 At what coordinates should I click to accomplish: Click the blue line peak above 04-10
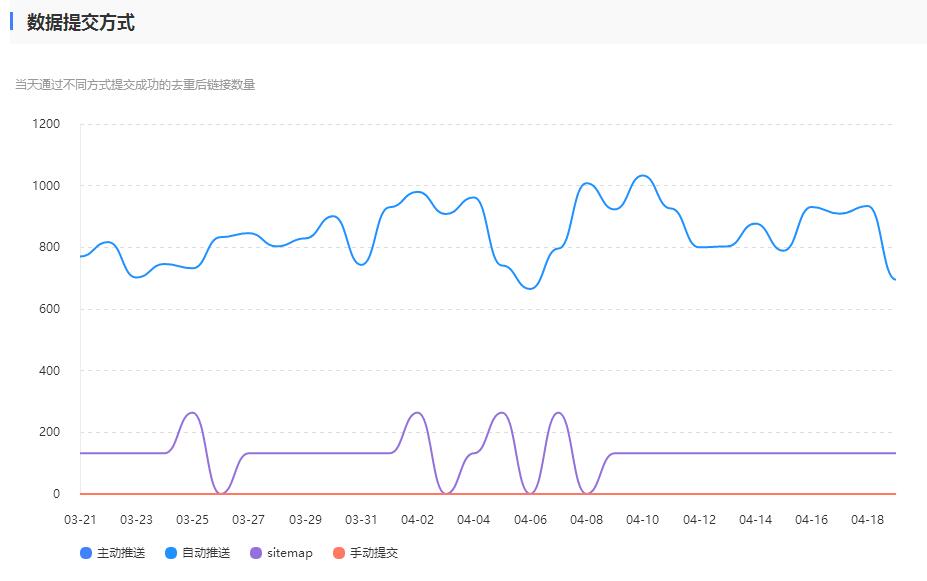(x=644, y=176)
